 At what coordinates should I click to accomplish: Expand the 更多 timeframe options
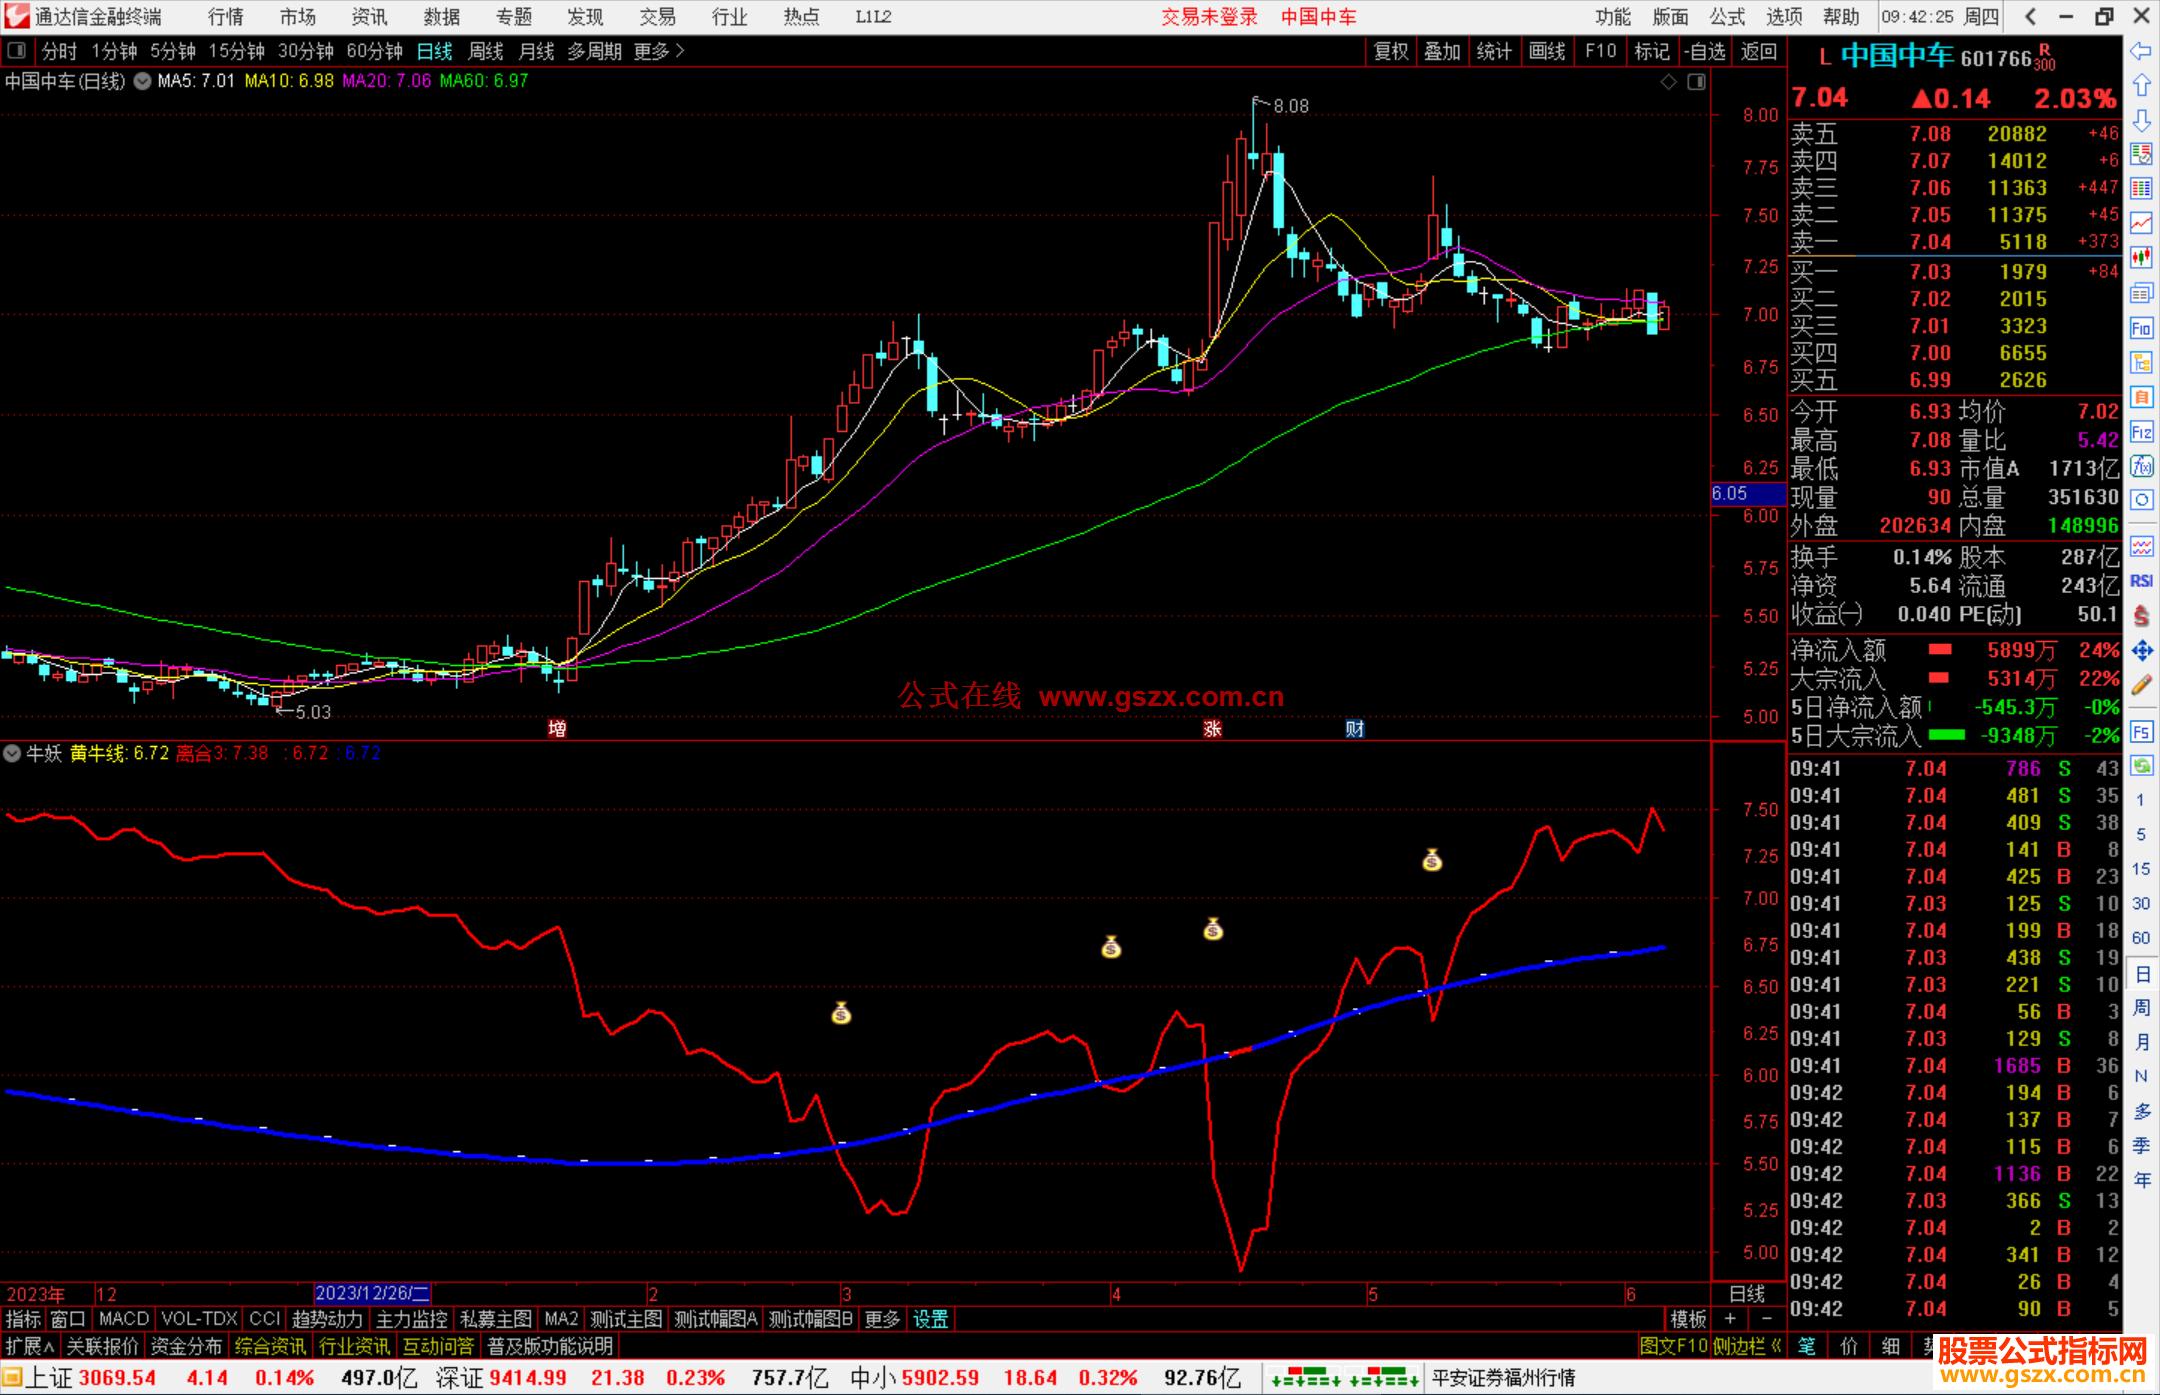[659, 51]
